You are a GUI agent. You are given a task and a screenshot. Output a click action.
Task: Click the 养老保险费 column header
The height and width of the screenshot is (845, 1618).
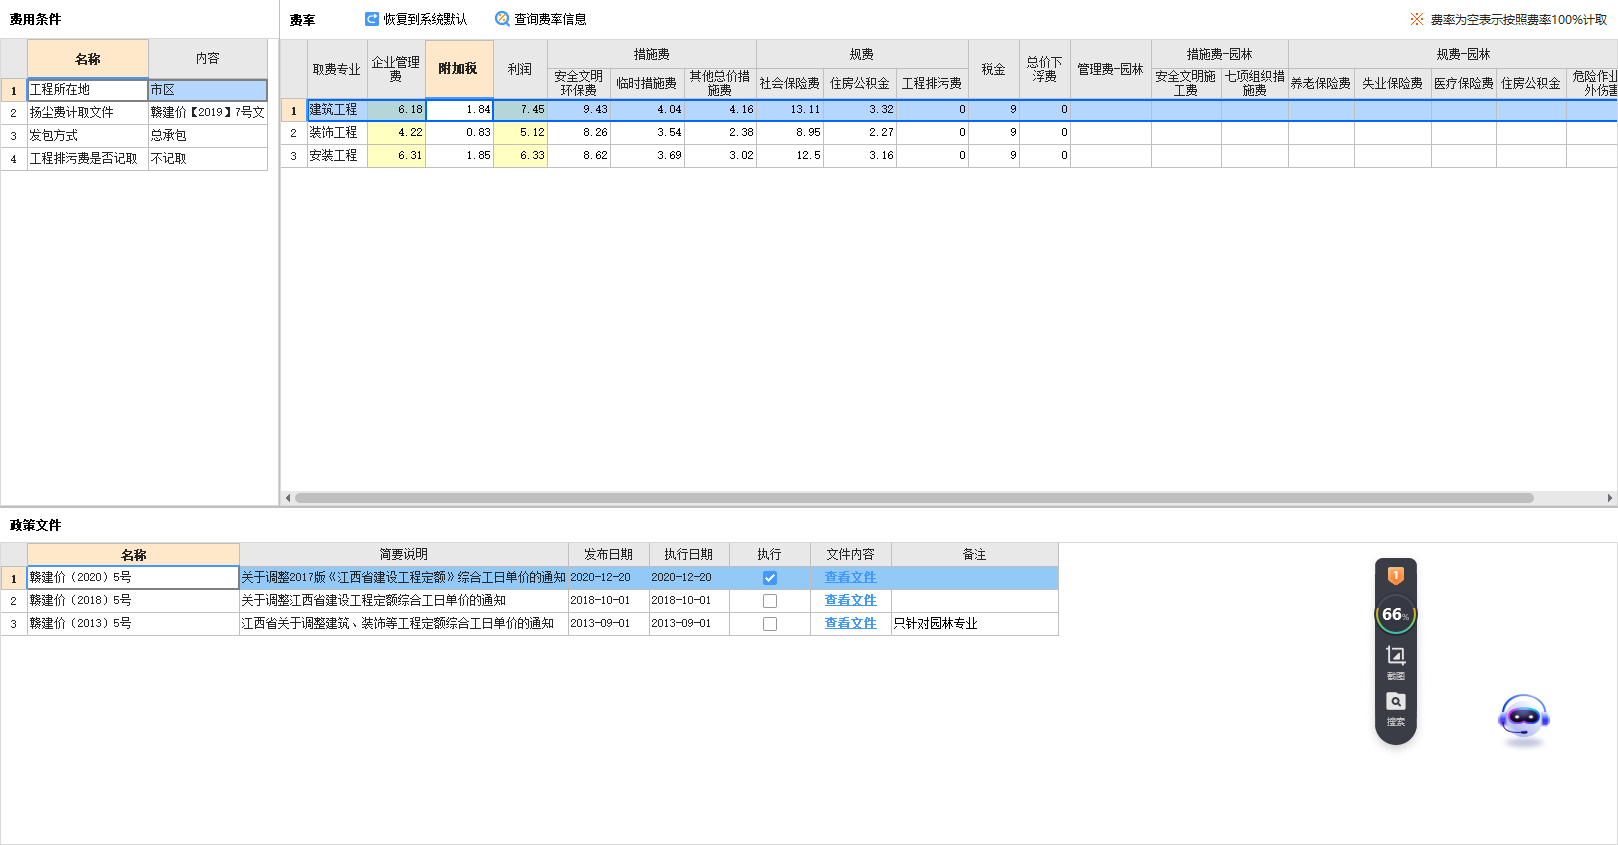click(x=1321, y=83)
